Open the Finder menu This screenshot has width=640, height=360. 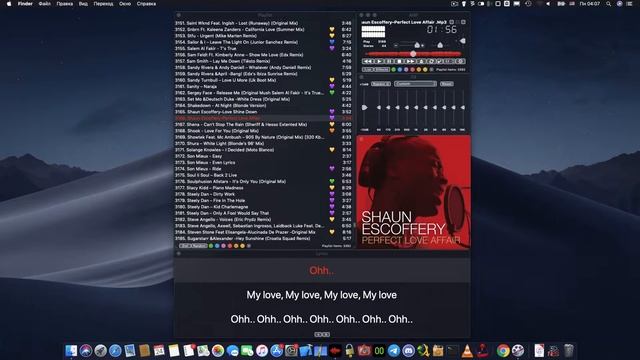point(25,4)
